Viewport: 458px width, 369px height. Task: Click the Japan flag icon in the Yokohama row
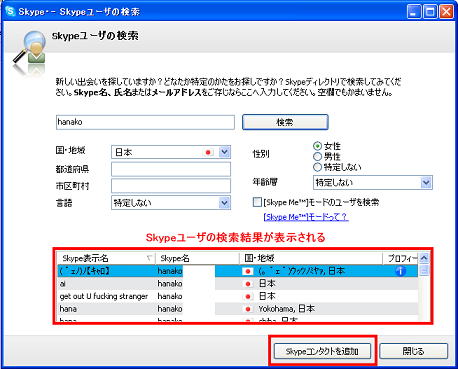[247, 309]
